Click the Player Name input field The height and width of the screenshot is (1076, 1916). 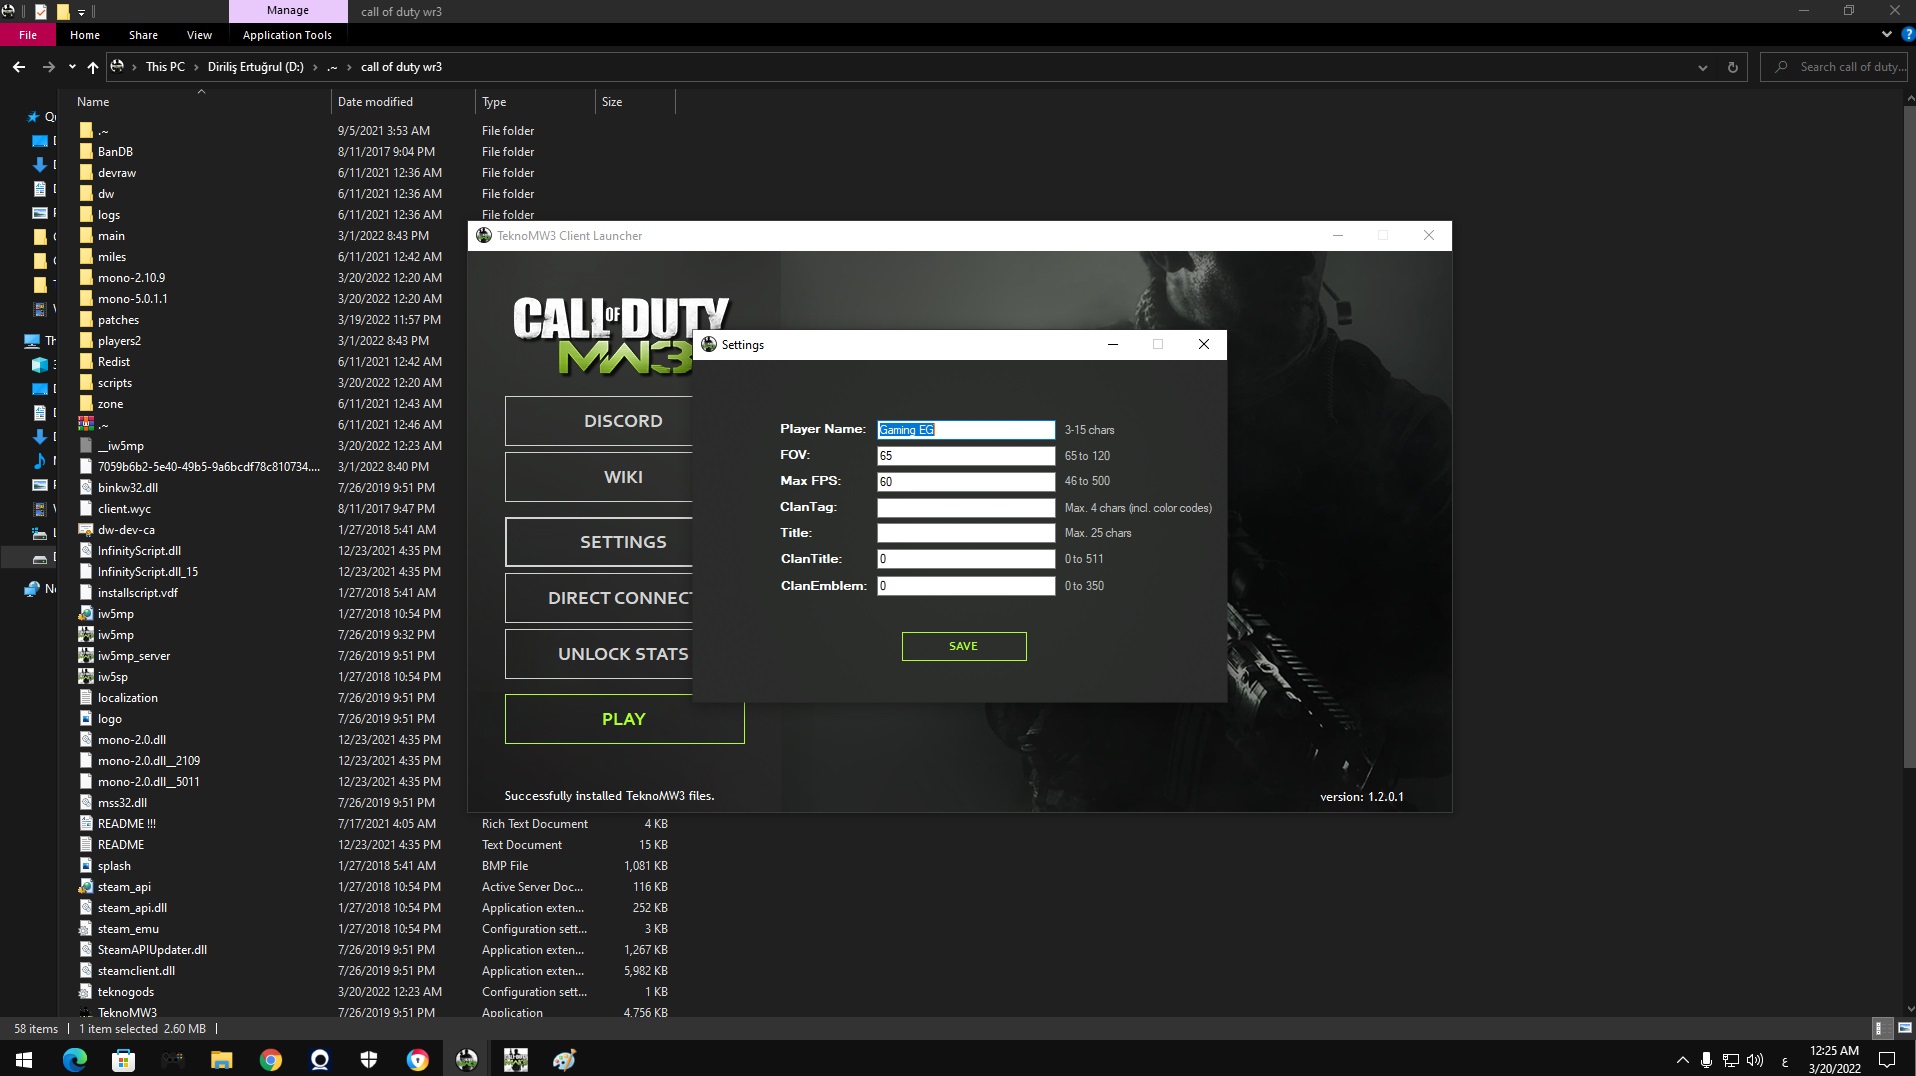966,430
